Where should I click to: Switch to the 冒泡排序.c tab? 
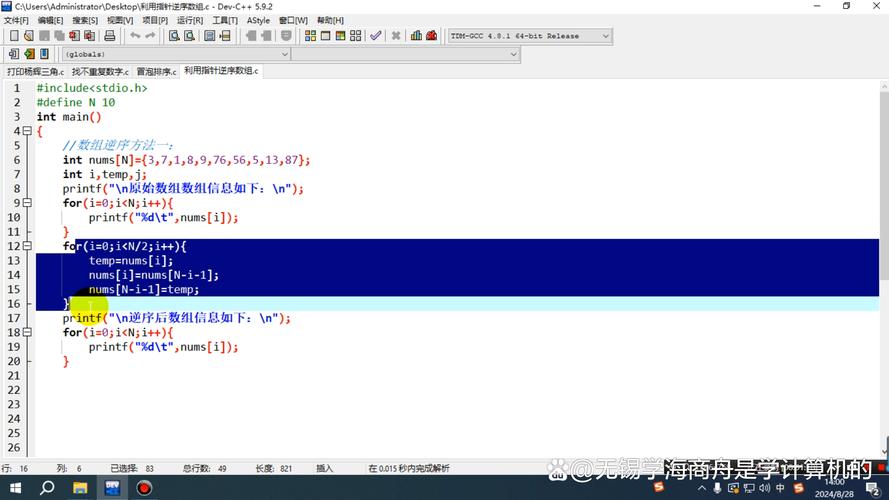tap(155, 72)
